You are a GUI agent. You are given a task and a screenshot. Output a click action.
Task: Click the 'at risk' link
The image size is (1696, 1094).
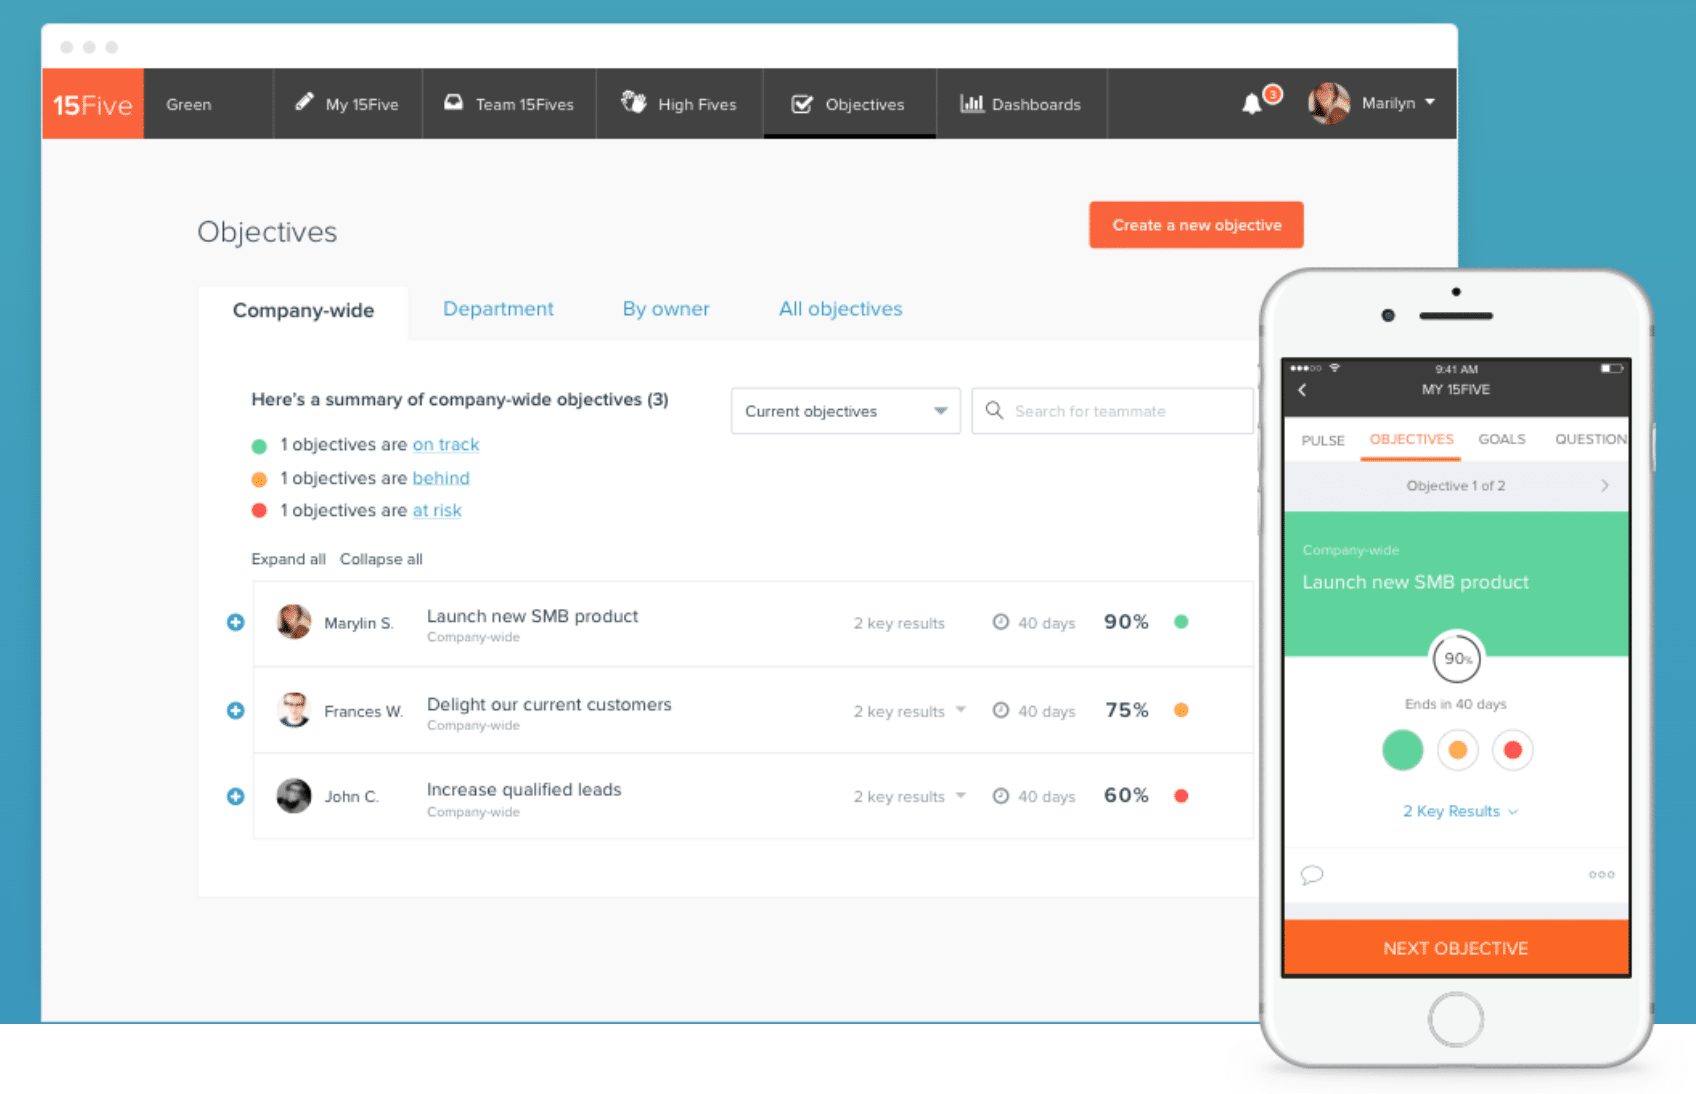coord(437,511)
